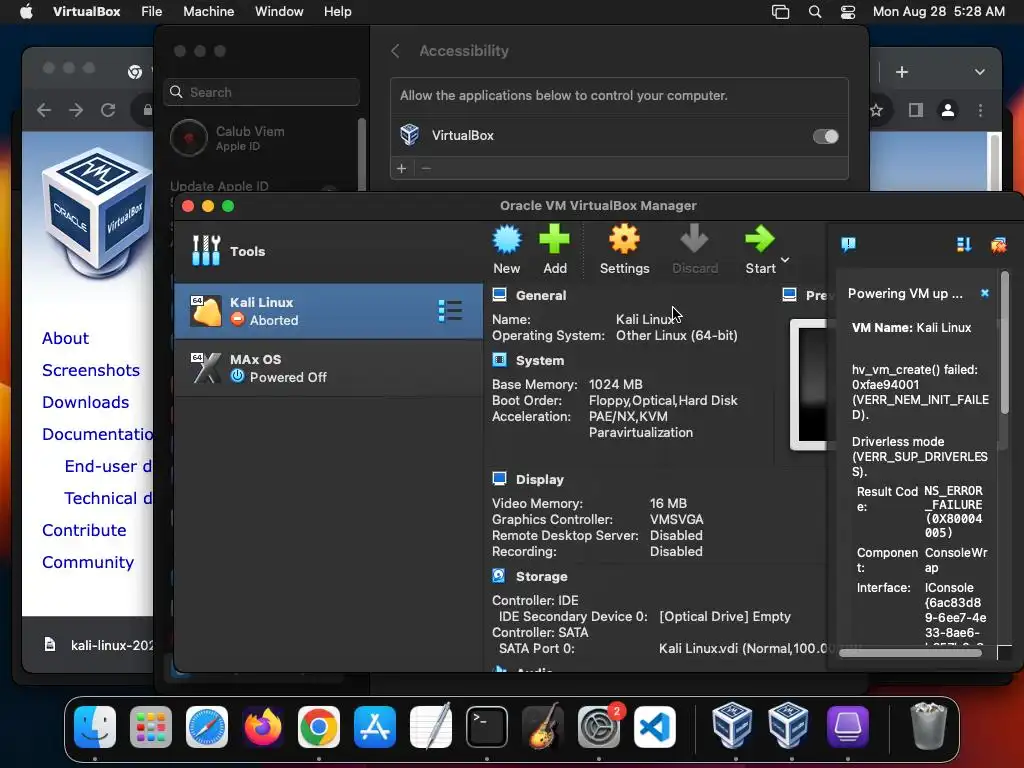Viewport: 1024px width, 768px height.
Task: Go back from Accessibility settings
Action: (x=395, y=51)
